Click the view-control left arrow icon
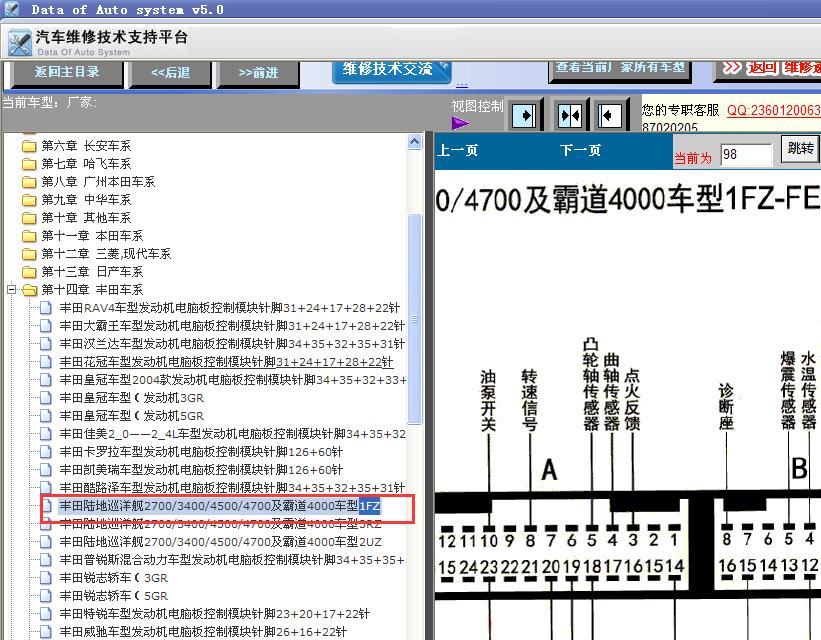 coord(610,115)
